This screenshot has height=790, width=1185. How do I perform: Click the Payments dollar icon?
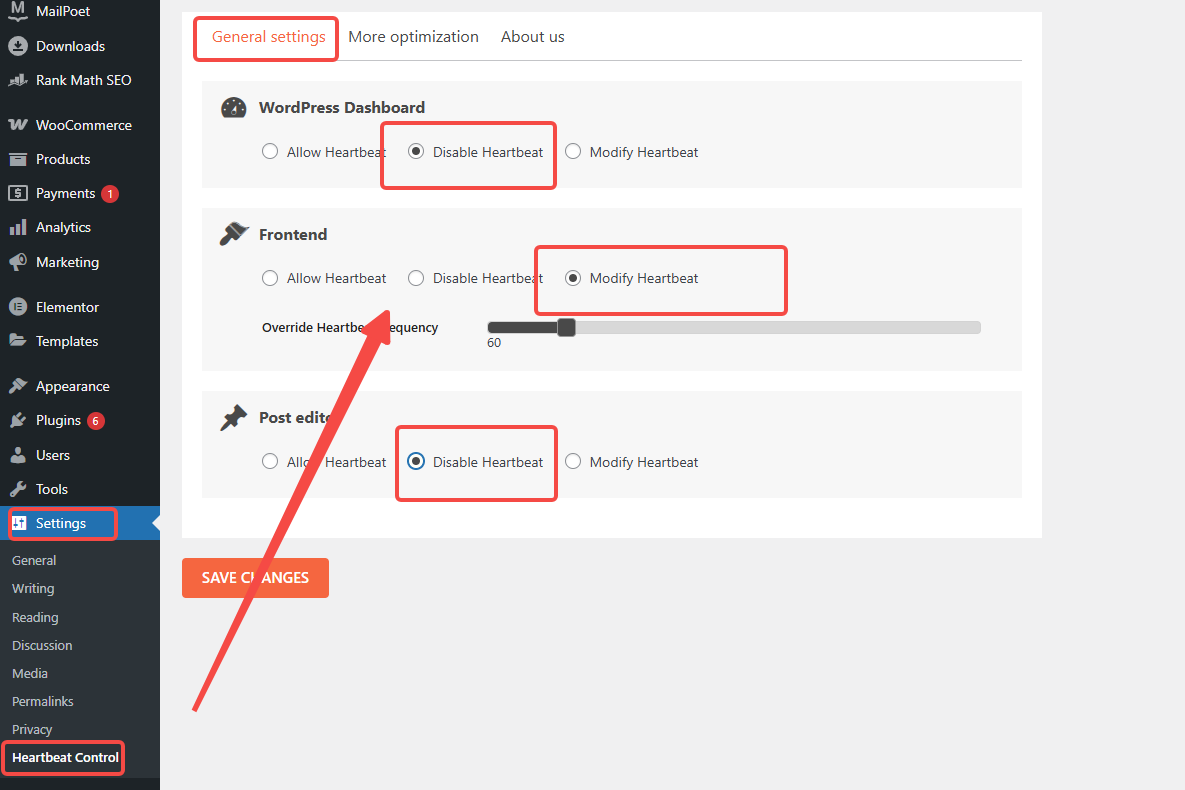tap(18, 194)
